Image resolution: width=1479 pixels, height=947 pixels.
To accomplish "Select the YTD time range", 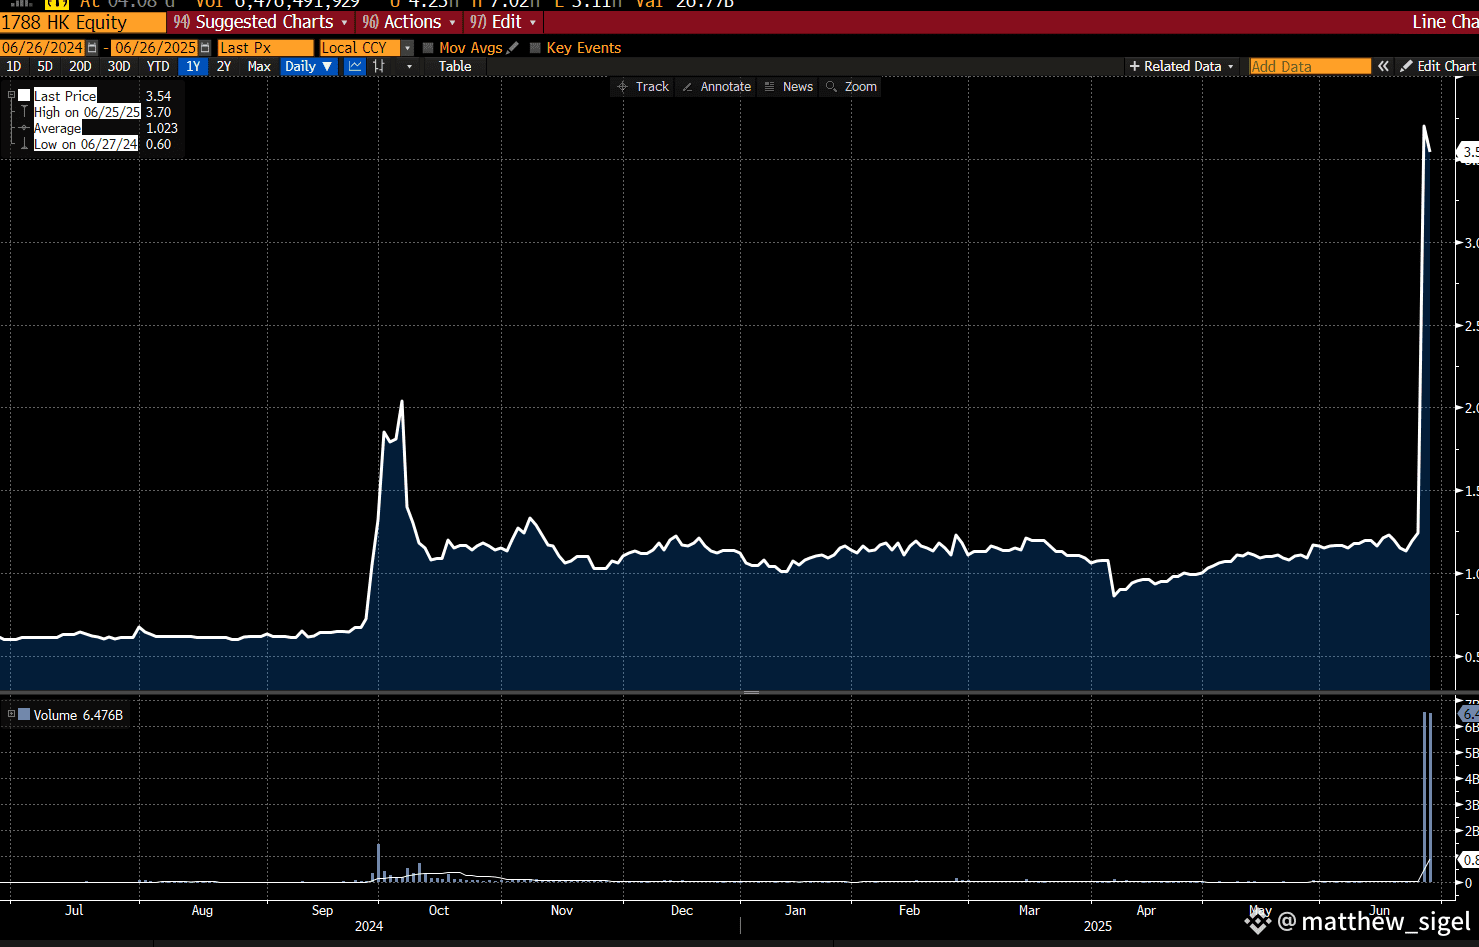I will (158, 66).
